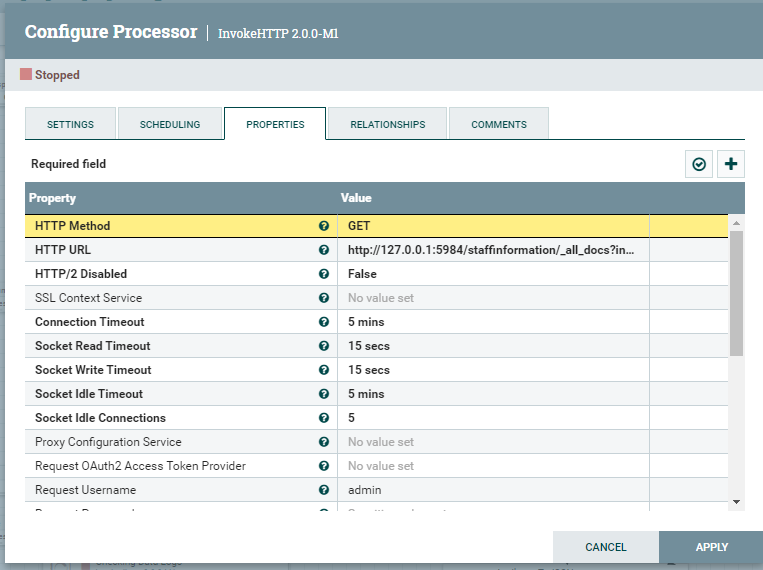This screenshot has height=570, width=763.
Task: Edit the HTTP Method value GET
Action: [x=492, y=226]
